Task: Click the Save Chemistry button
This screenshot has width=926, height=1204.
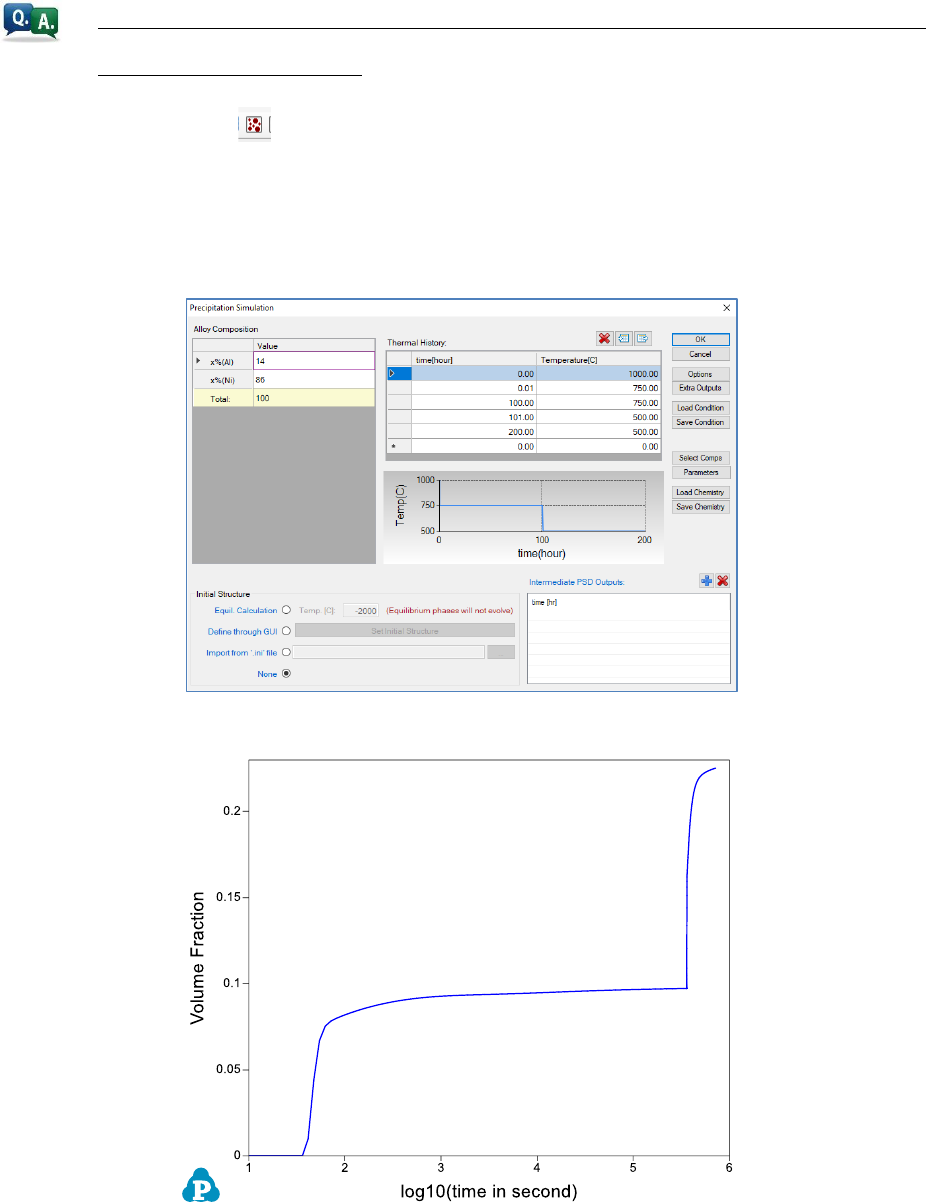Action: (x=701, y=506)
